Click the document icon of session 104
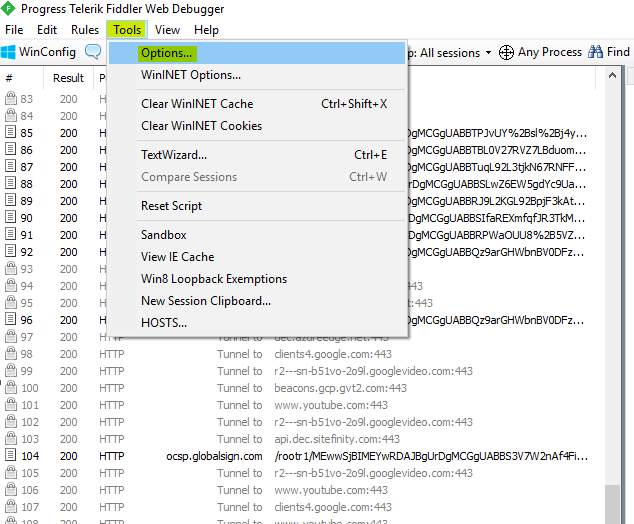 point(11,455)
